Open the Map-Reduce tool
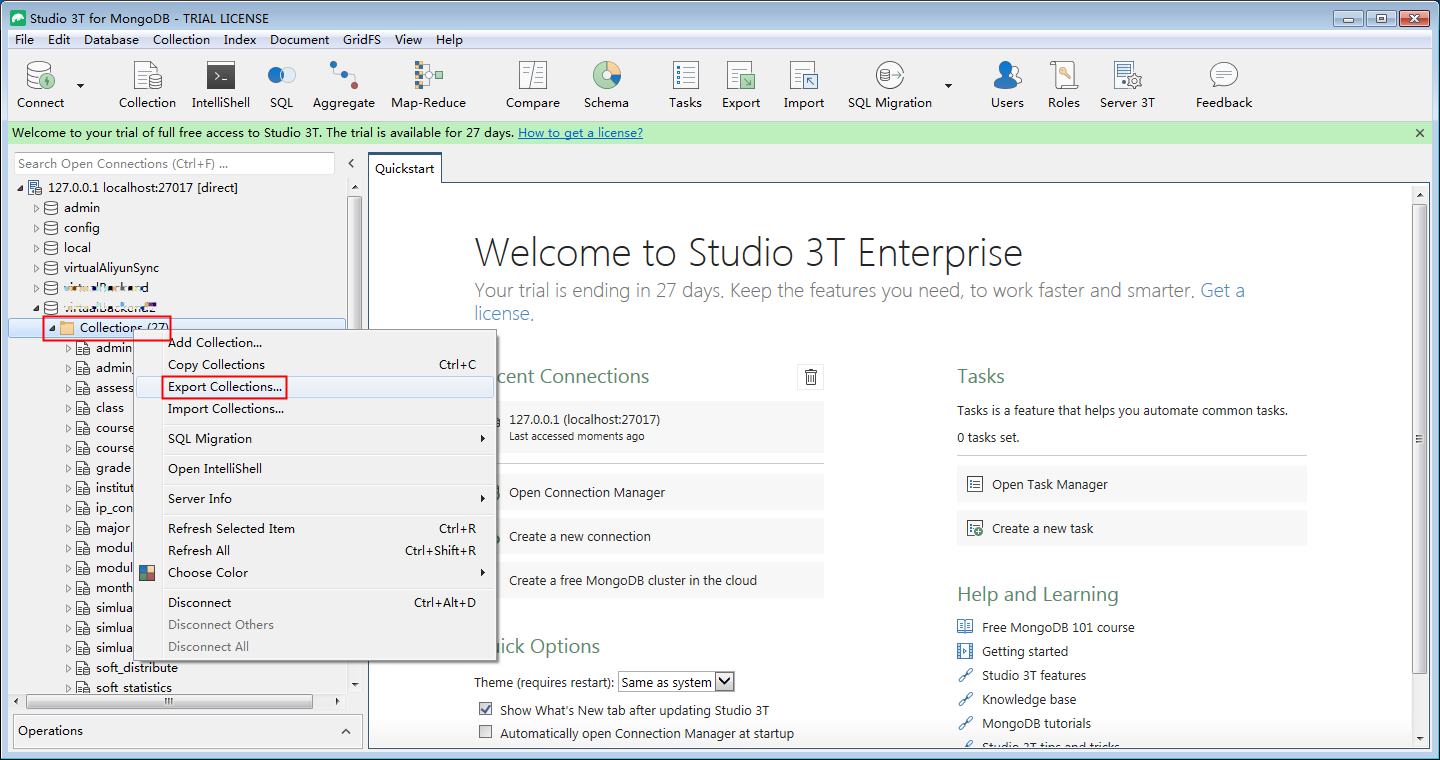1440x760 pixels. click(428, 76)
